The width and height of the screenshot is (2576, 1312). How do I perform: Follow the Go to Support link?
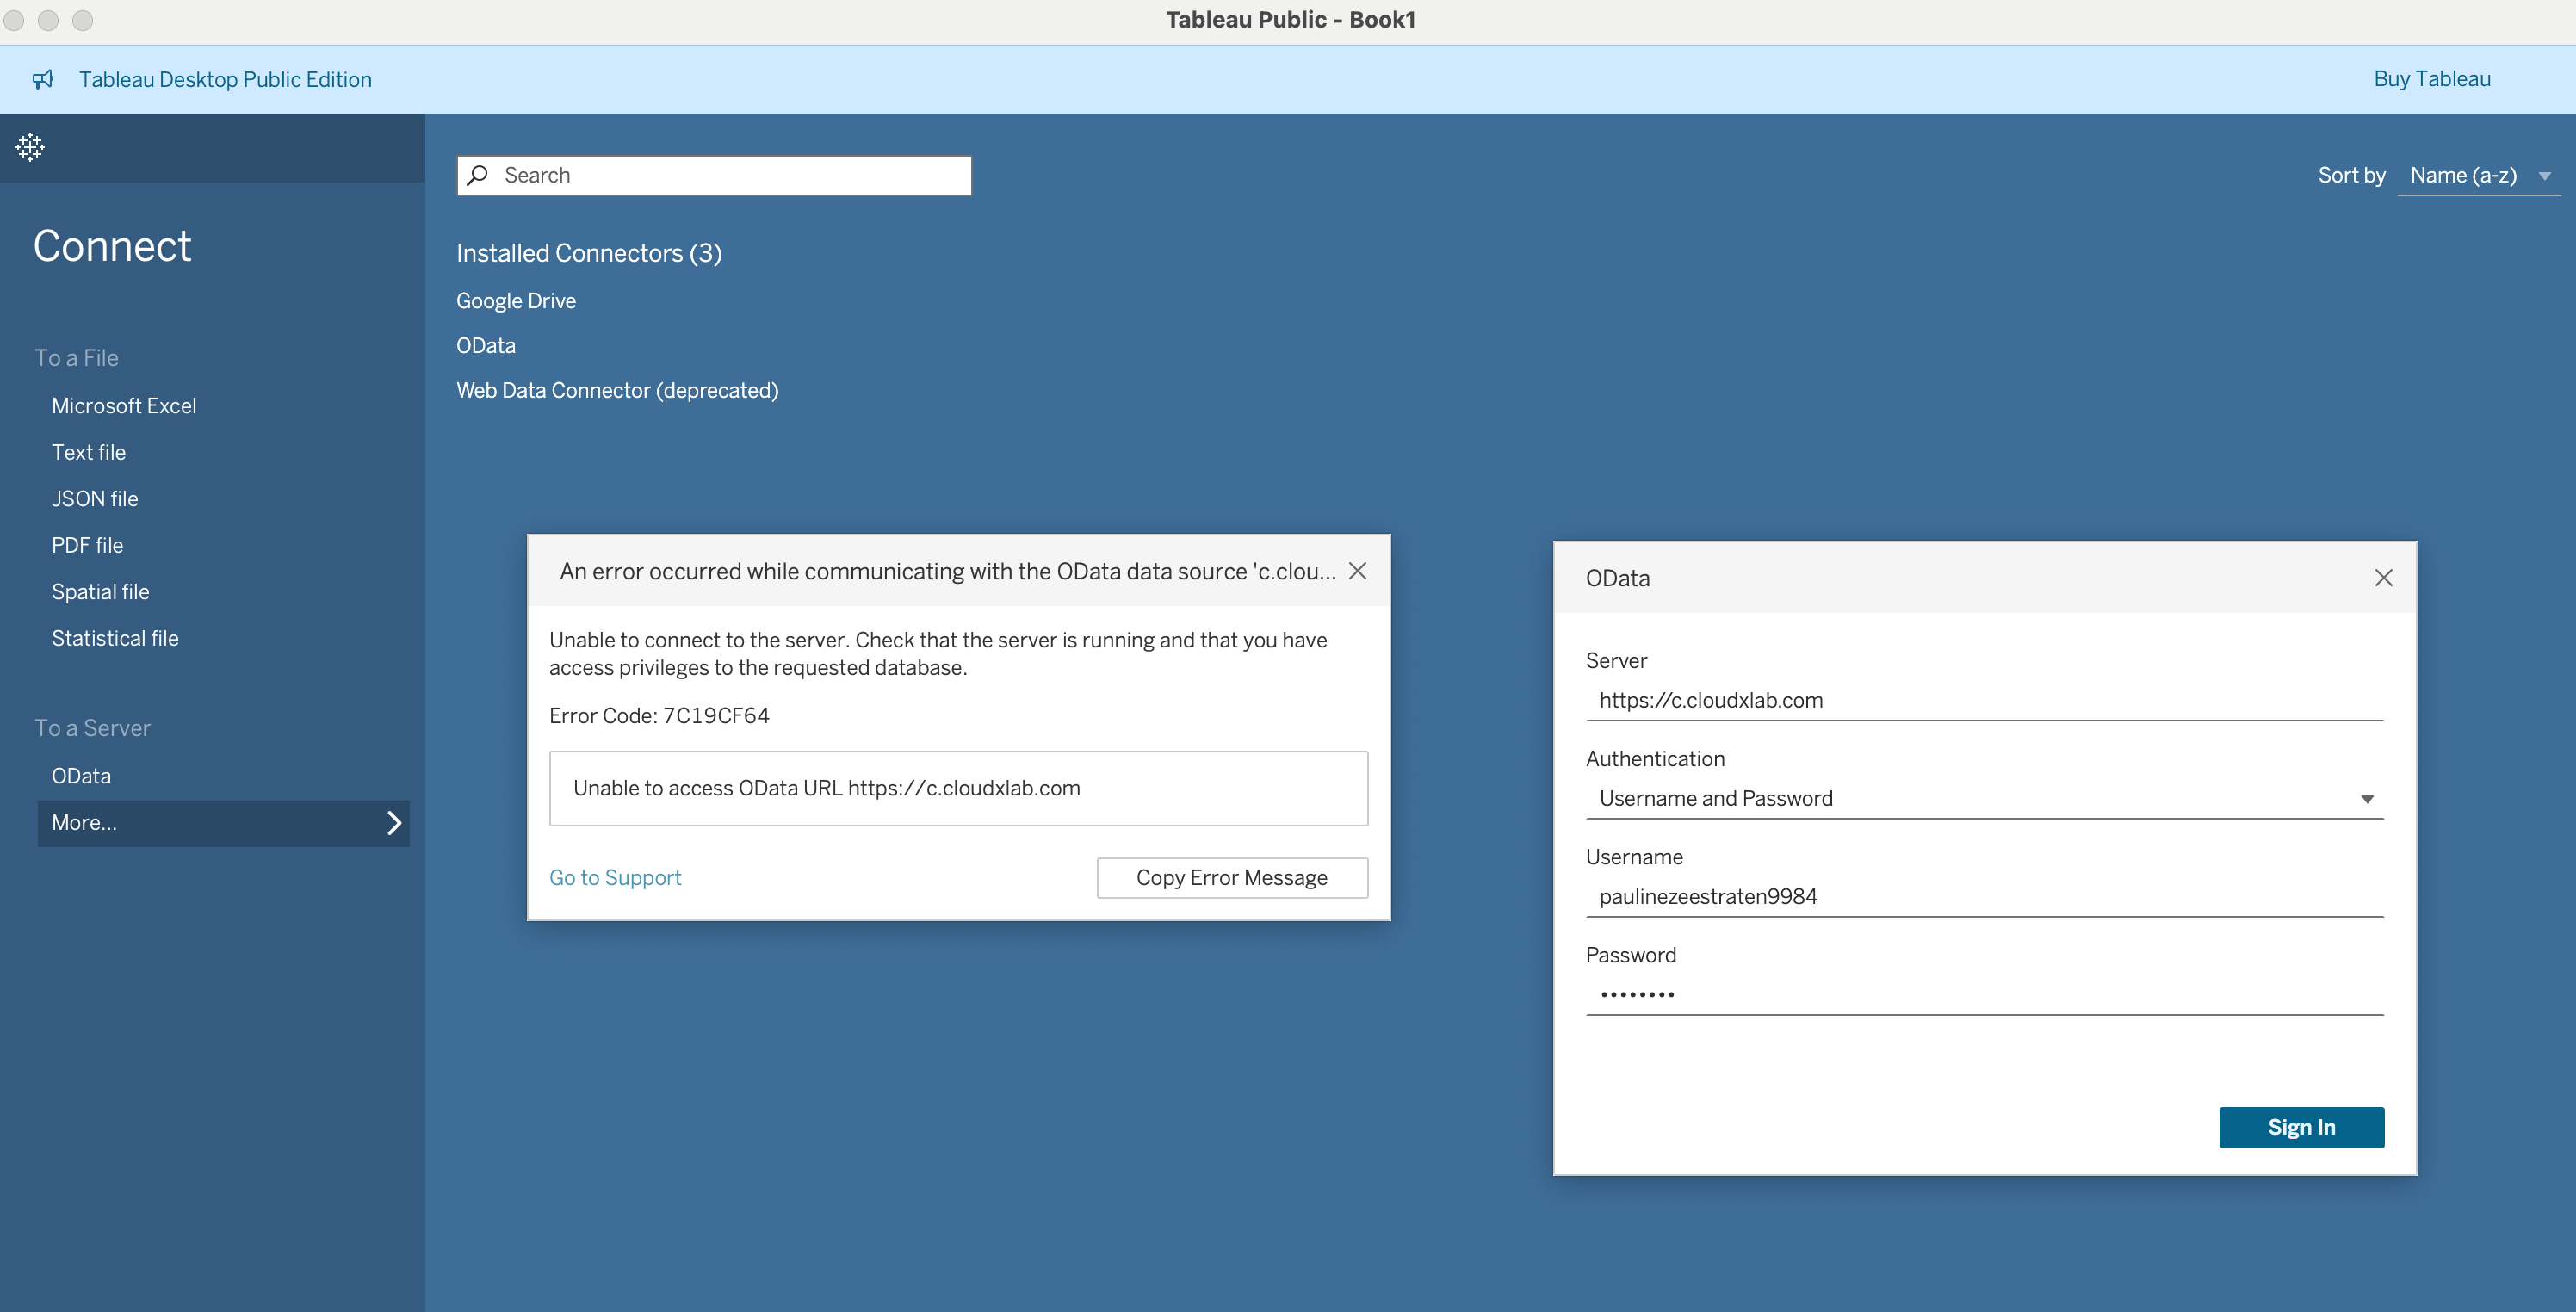615,877
